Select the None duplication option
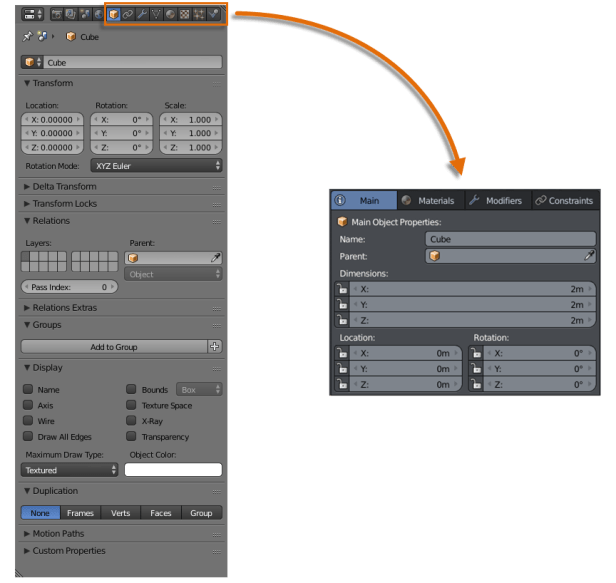Viewport: 616px width, 583px height. click(41, 513)
